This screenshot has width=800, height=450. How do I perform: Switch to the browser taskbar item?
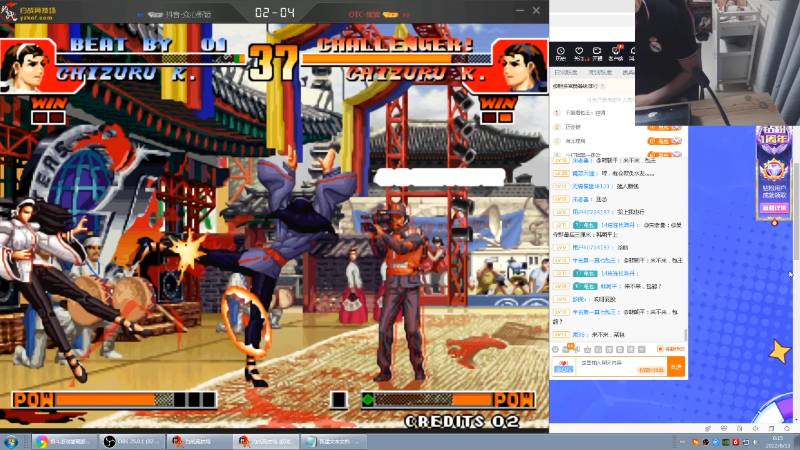tap(64, 441)
